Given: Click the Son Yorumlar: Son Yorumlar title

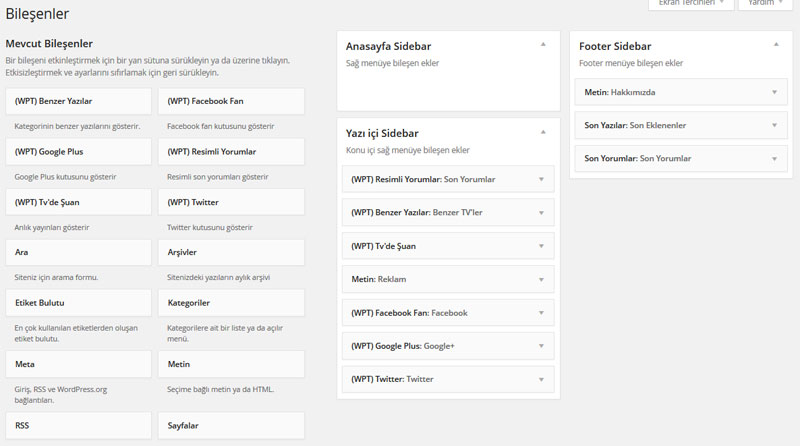Looking at the screenshot, I should [638, 159].
